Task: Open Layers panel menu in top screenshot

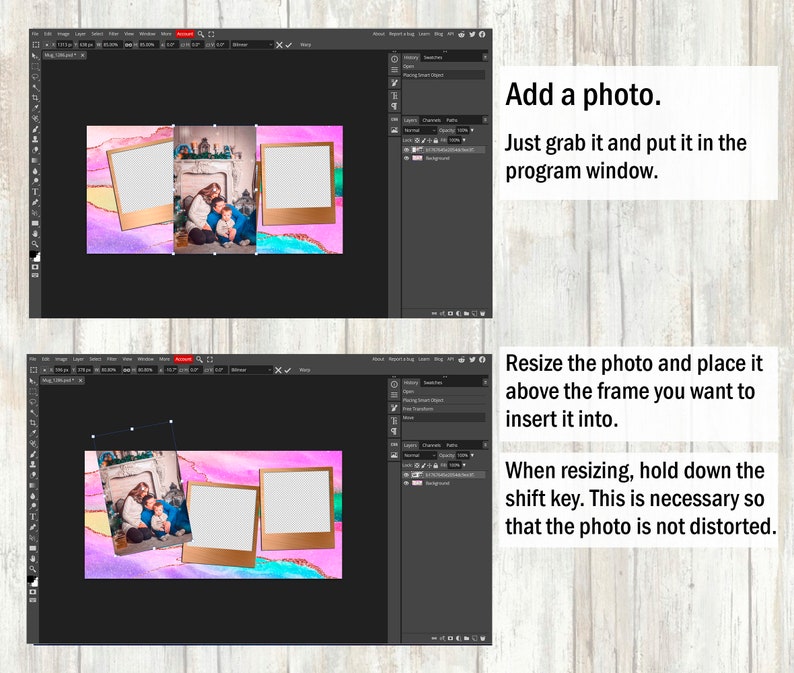Action: (x=485, y=120)
